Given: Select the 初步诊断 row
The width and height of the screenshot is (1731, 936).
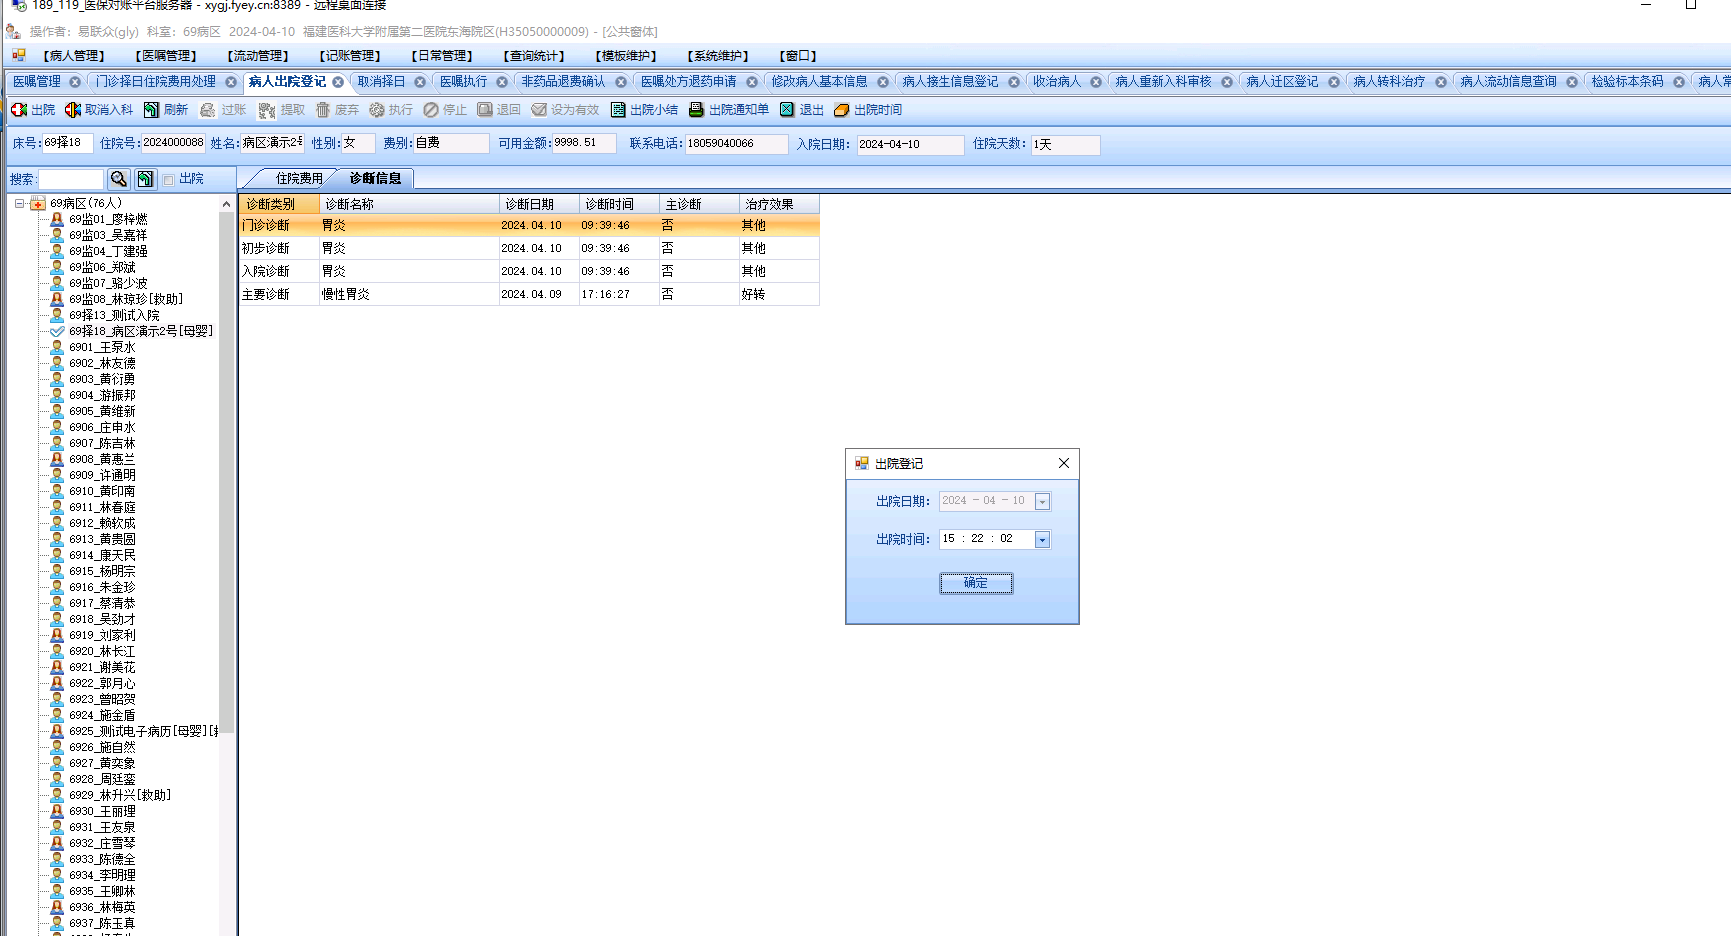Looking at the screenshot, I should coord(529,248).
